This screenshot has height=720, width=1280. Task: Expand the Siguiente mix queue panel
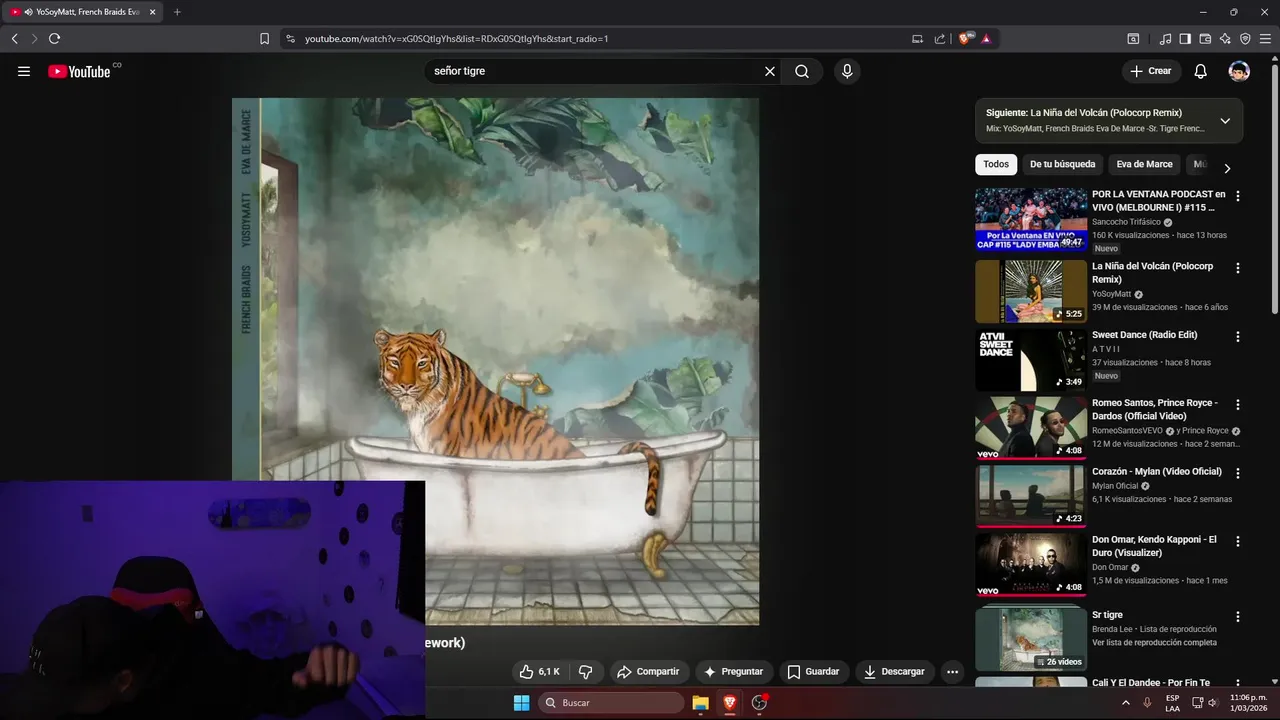pyautogui.click(x=1225, y=121)
